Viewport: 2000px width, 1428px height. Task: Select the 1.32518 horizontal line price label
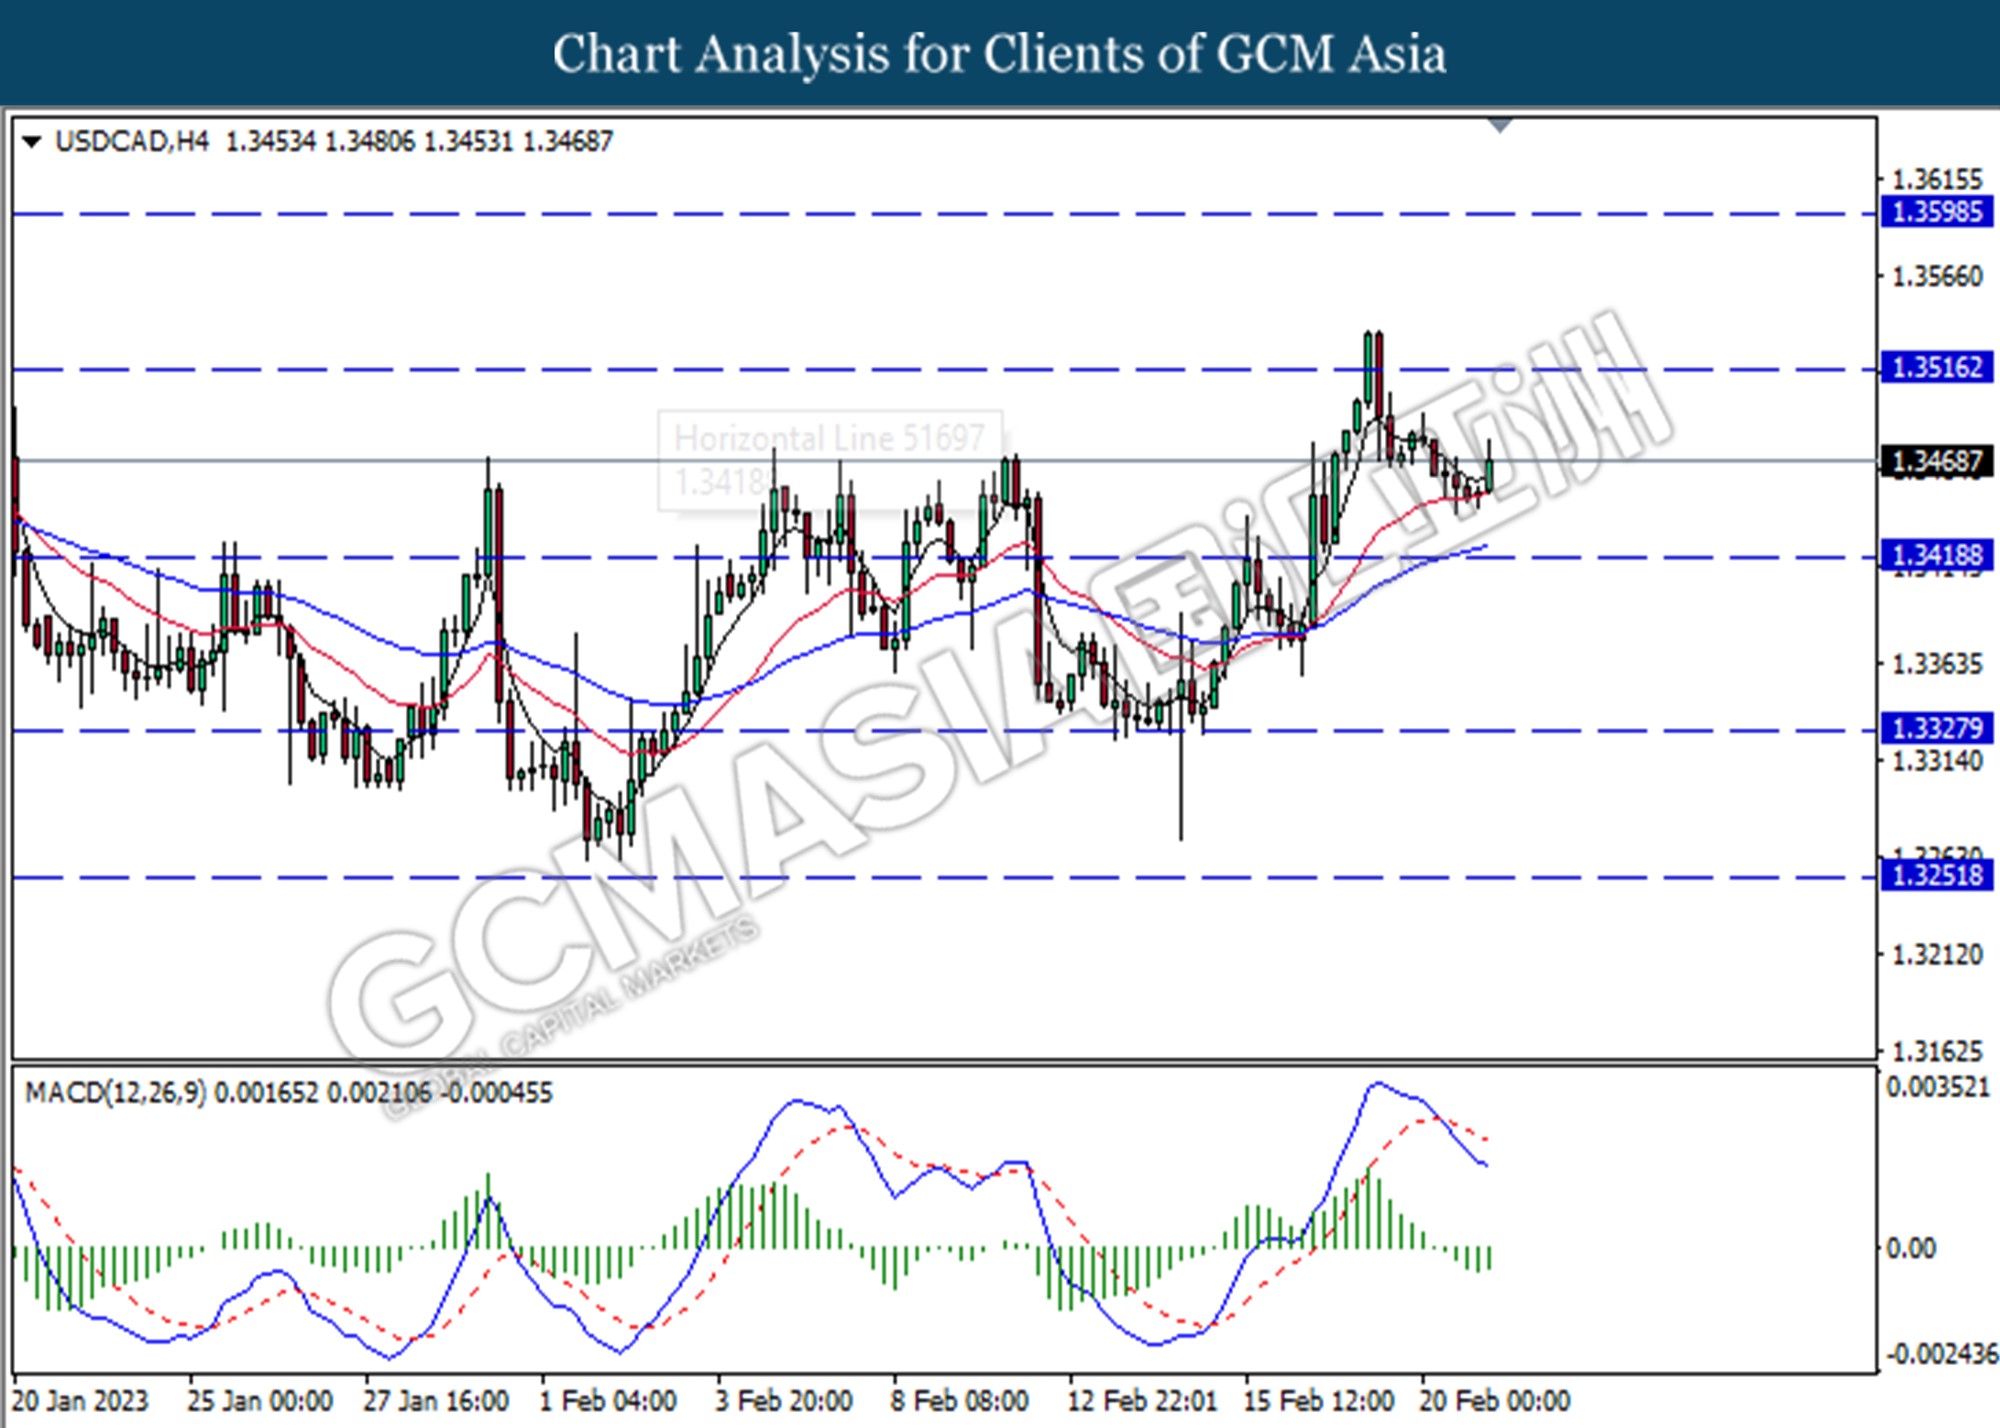(x=1937, y=875)
